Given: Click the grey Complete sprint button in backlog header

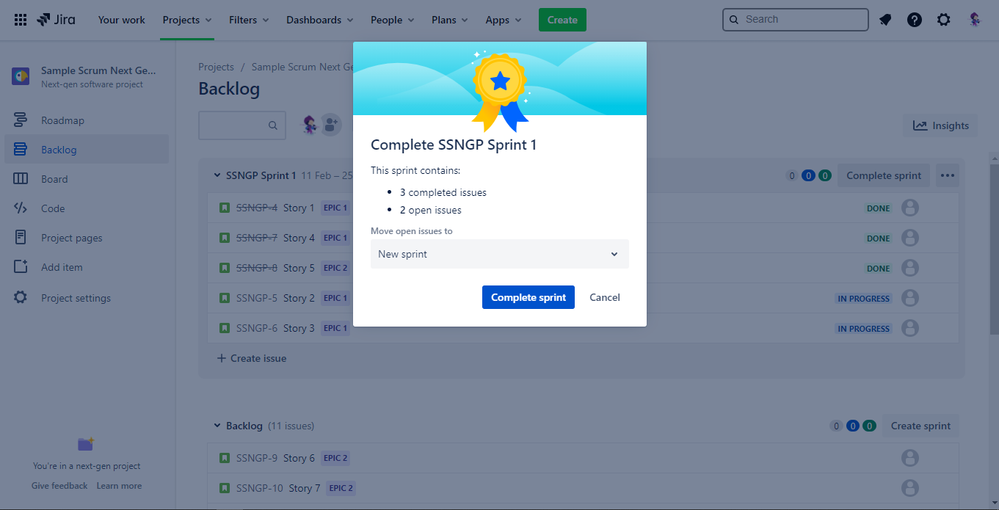Looking at the screenshot, I should point(884,175).
